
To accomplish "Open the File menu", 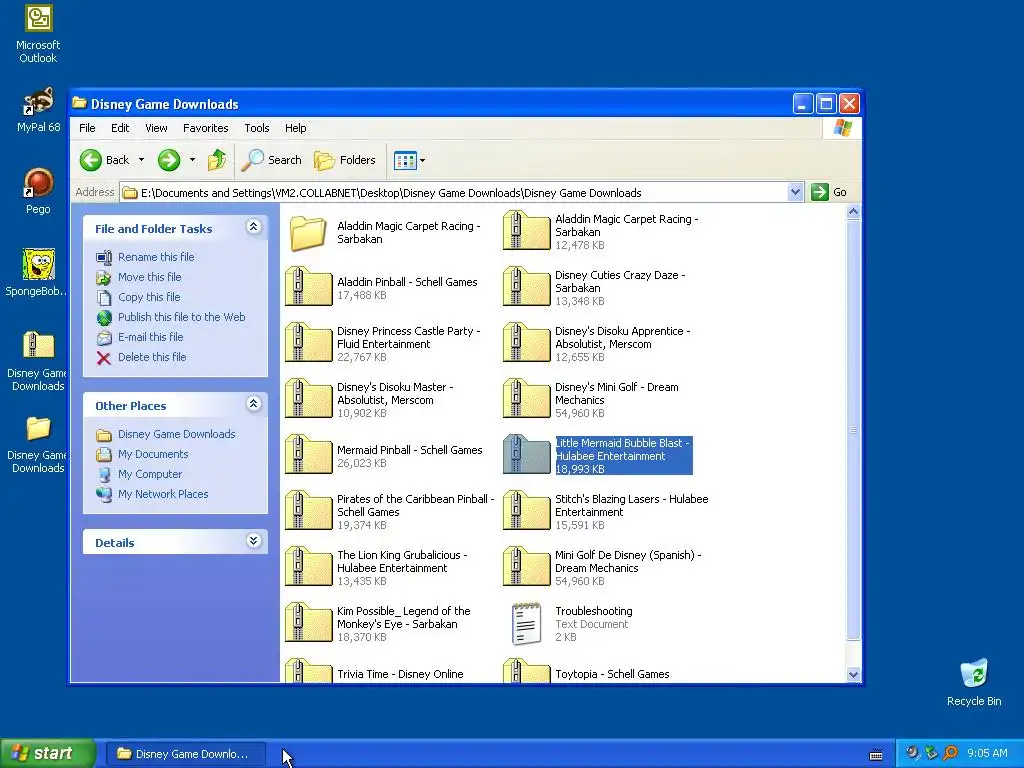I will pyautogui.click(x=87, y=128).
